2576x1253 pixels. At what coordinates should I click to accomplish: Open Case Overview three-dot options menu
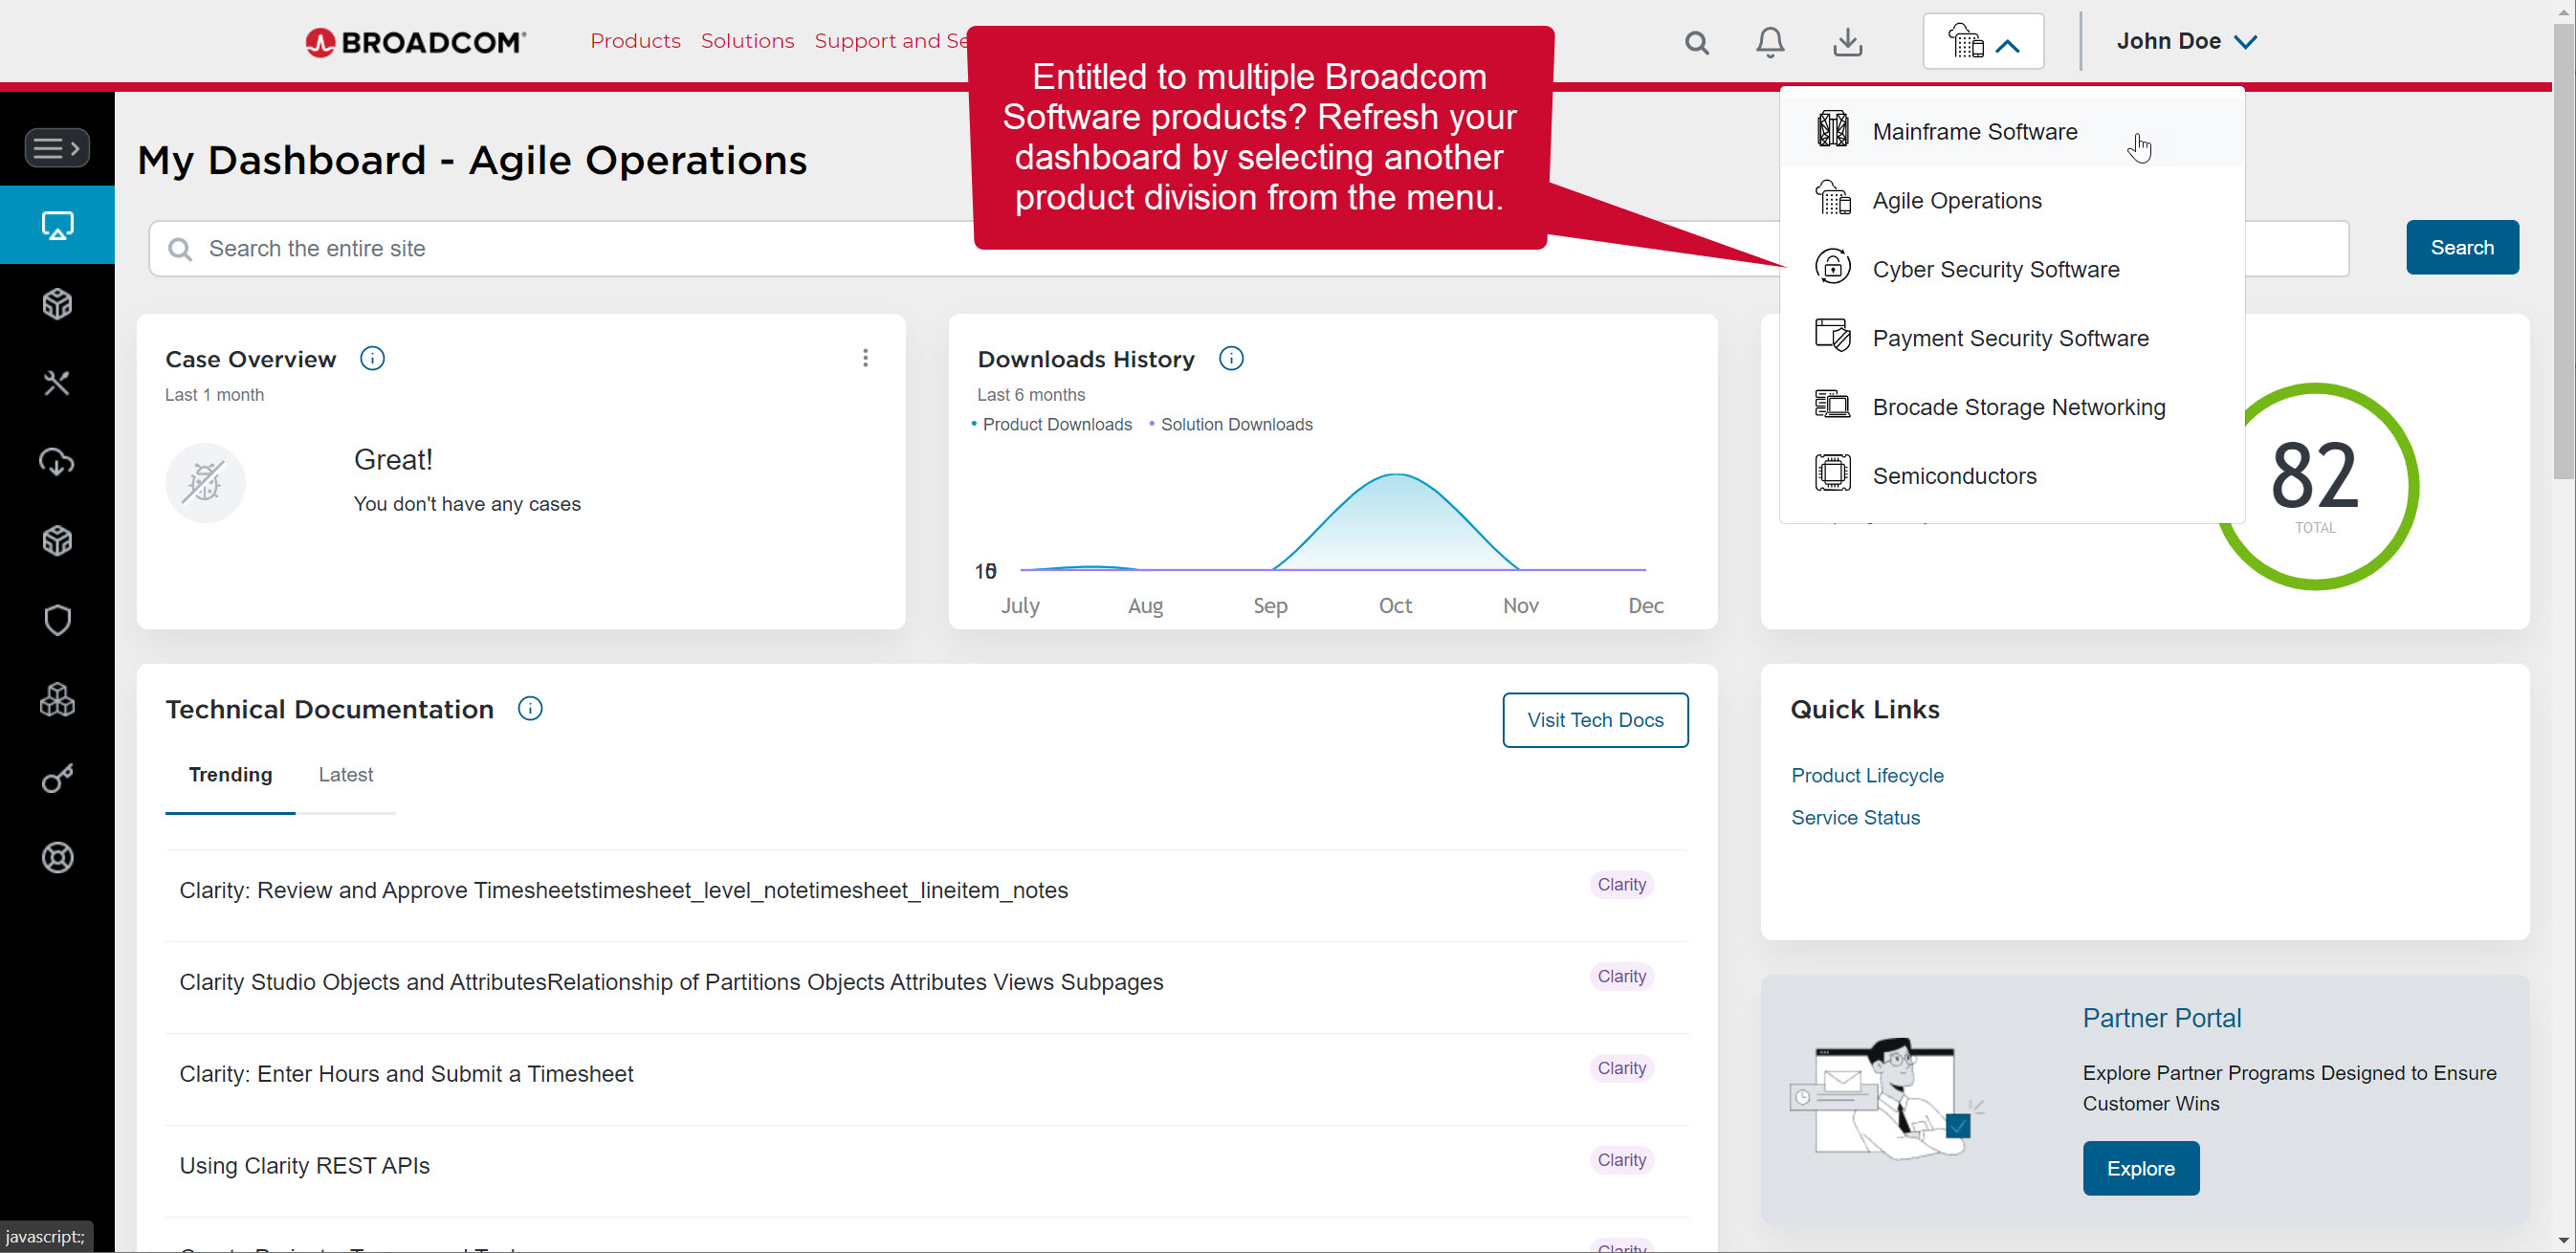[865, 358]
